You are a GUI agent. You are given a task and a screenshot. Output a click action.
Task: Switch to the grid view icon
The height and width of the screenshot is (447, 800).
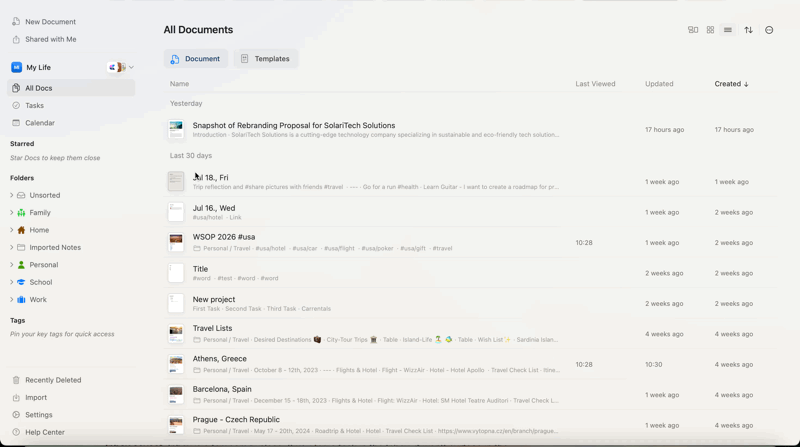click(x=710, y=30)
